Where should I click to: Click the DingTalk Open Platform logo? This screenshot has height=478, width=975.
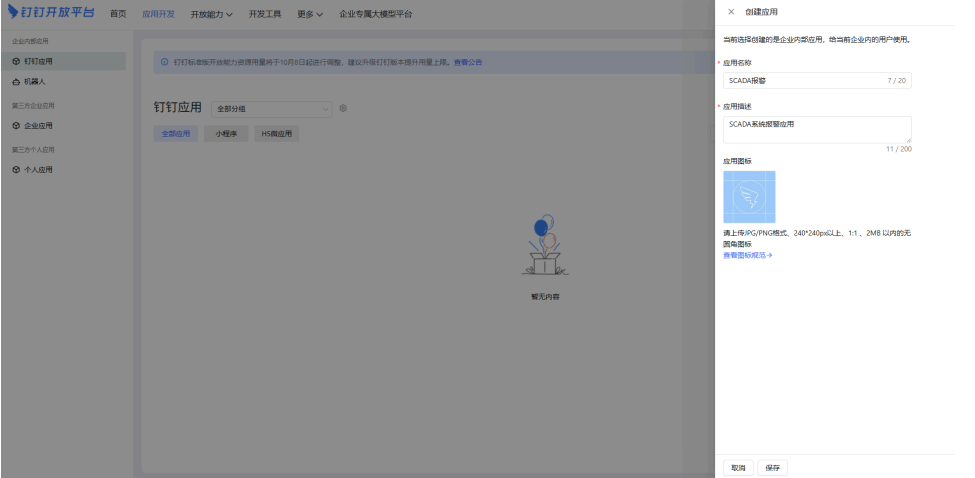(x=51, y=12)
